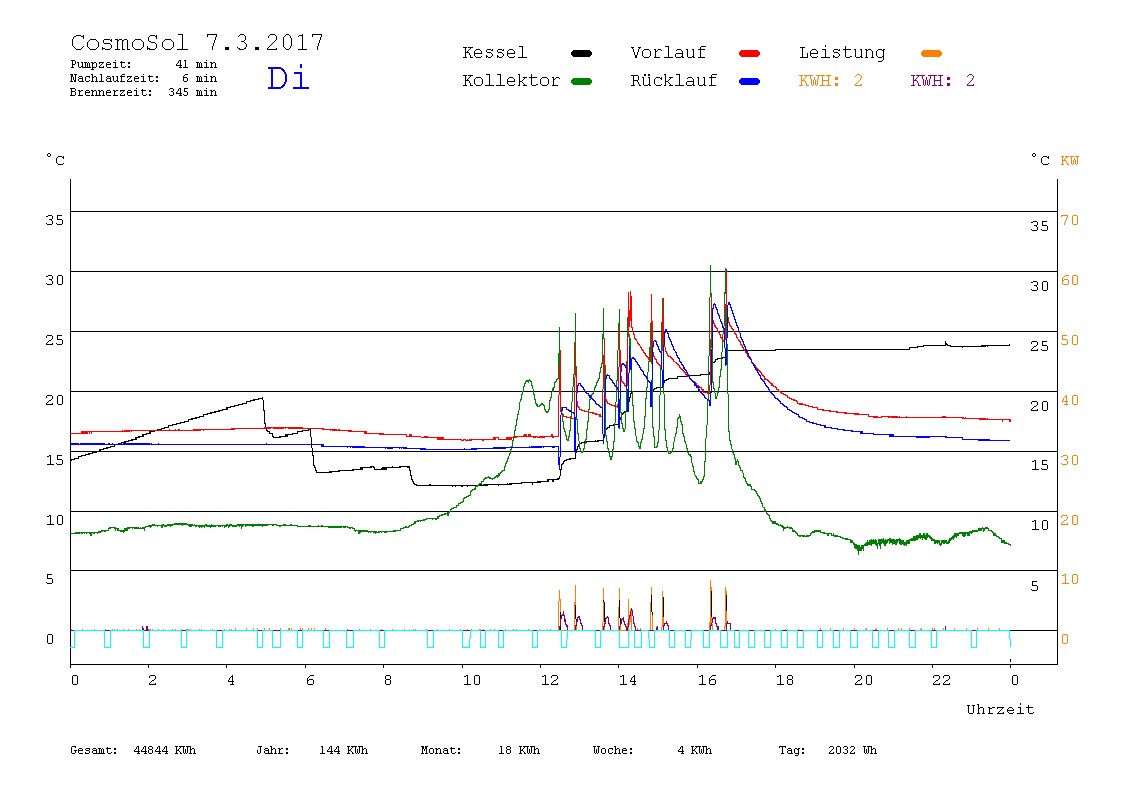Click hour '18' on the Uhrzeit axis
The width and height of the screenshot is (1148, 812).
(x=785, y=680)
